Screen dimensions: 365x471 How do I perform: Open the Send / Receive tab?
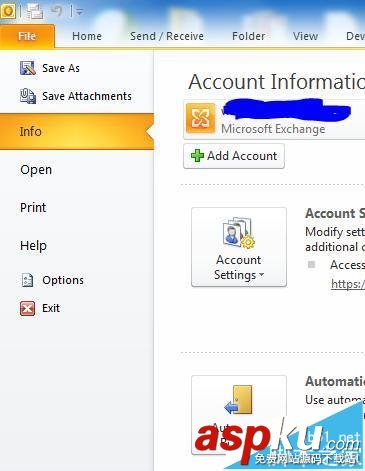(167, 36)
